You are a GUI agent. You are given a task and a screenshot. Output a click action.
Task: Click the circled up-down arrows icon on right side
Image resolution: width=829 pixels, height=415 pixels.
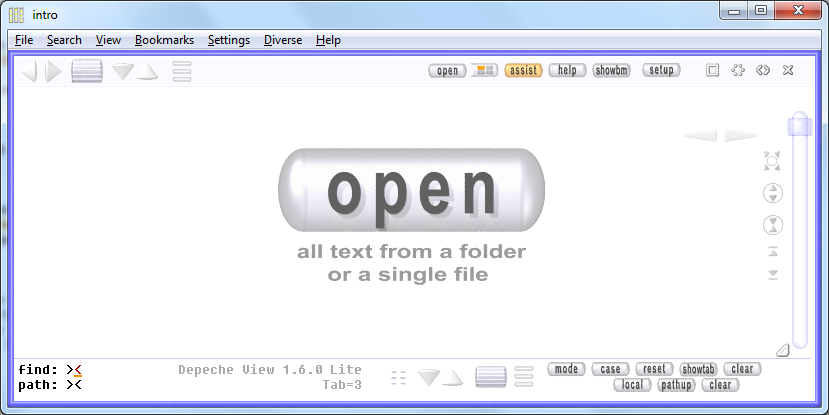click(x=772, y=193)
